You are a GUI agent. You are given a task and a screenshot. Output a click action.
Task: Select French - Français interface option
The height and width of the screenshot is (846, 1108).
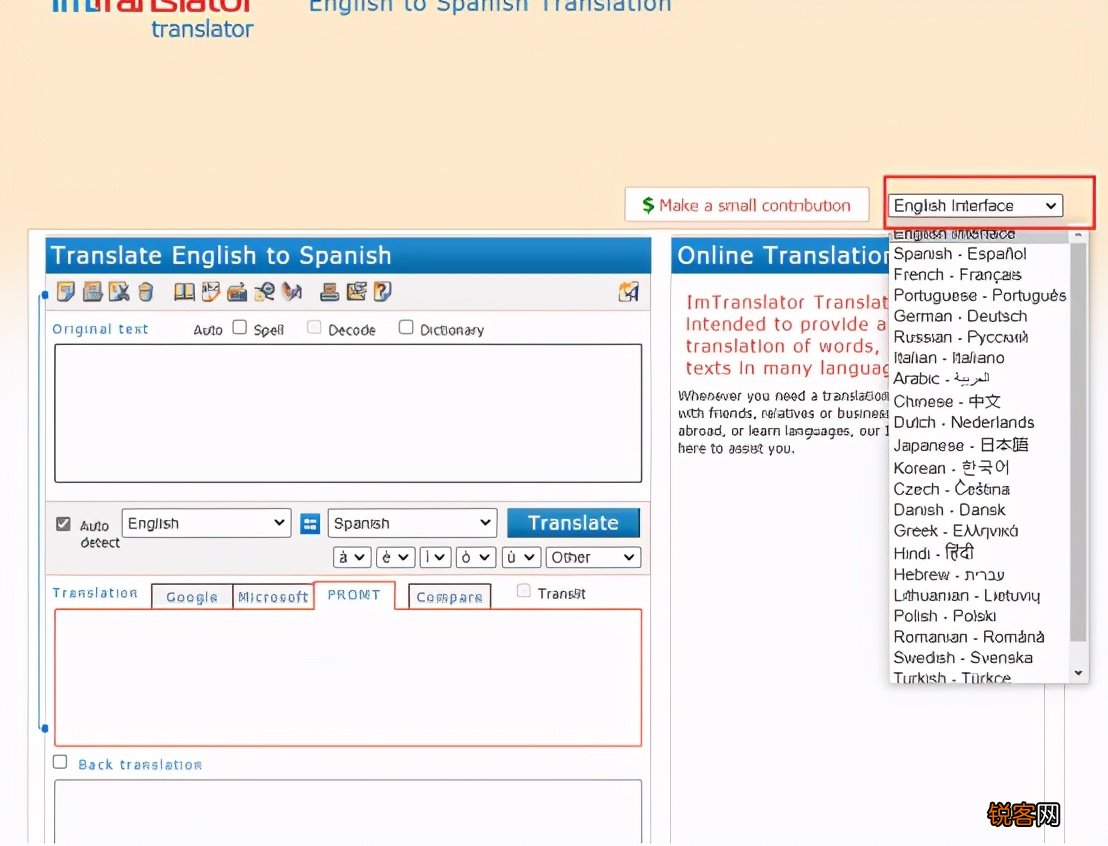(979, 274)
